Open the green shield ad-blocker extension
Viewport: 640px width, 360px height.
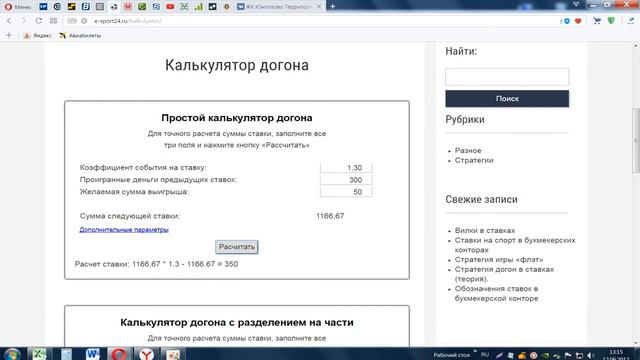pos(611,21)
